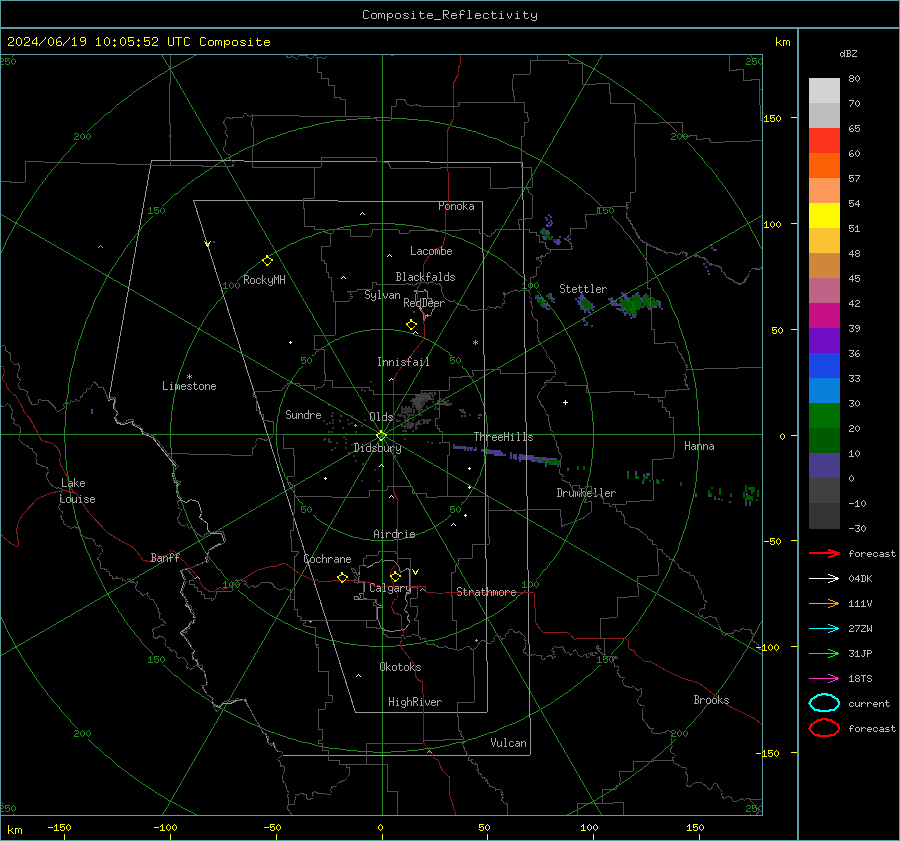Screen dimensions: 900x841
Task: Click the km label at bottom-left corner
Action: [x=14, y=830]
